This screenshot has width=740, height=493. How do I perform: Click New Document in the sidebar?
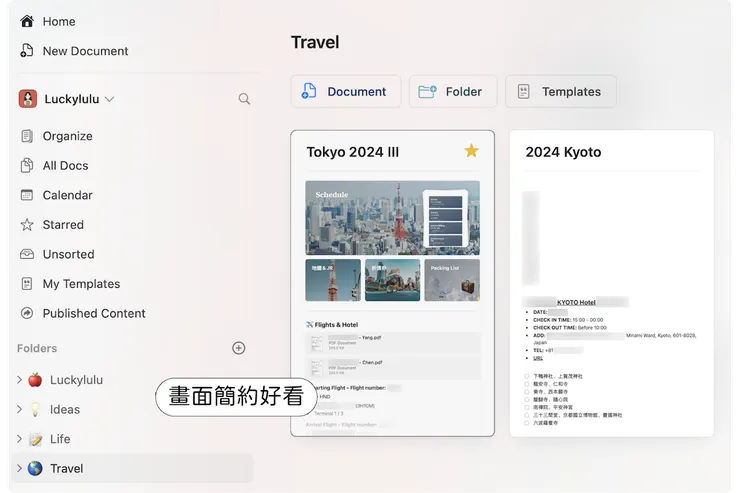[x=85, y=51]
